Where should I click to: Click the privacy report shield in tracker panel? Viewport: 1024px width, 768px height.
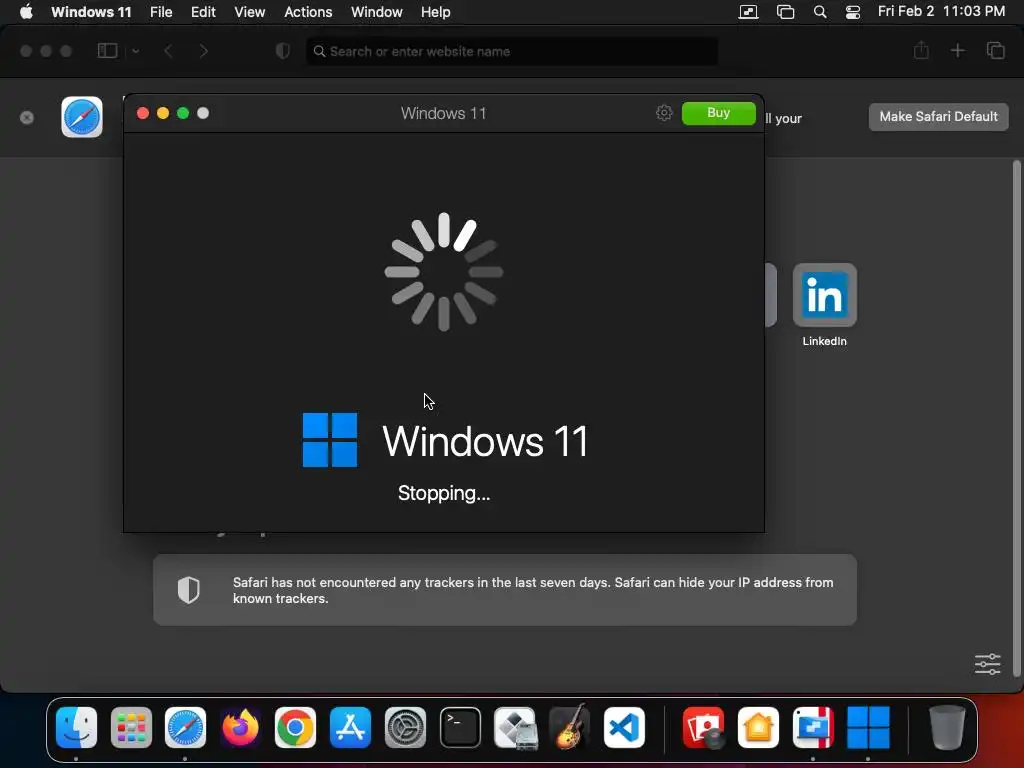189,590
